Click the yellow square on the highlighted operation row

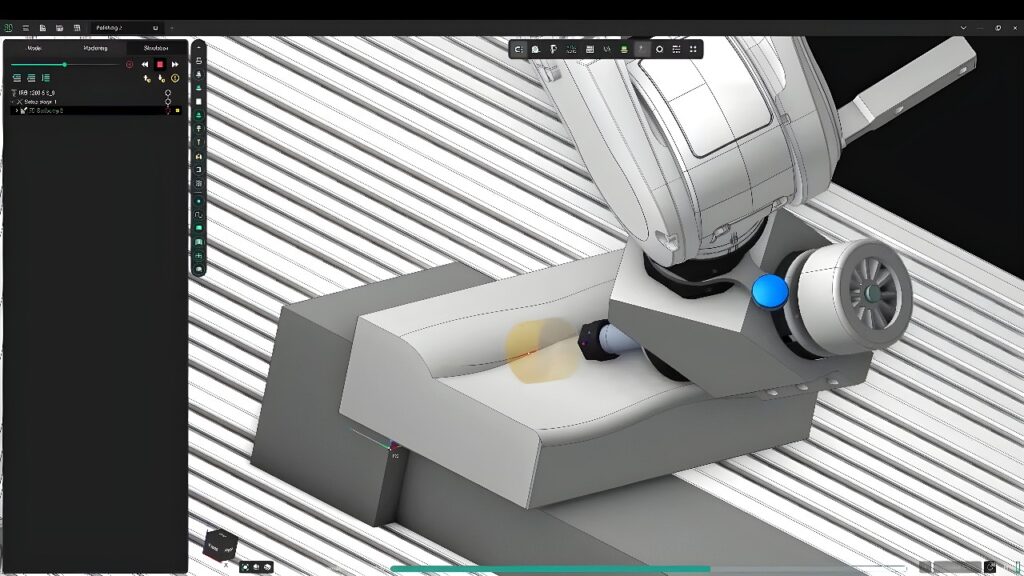178,111
